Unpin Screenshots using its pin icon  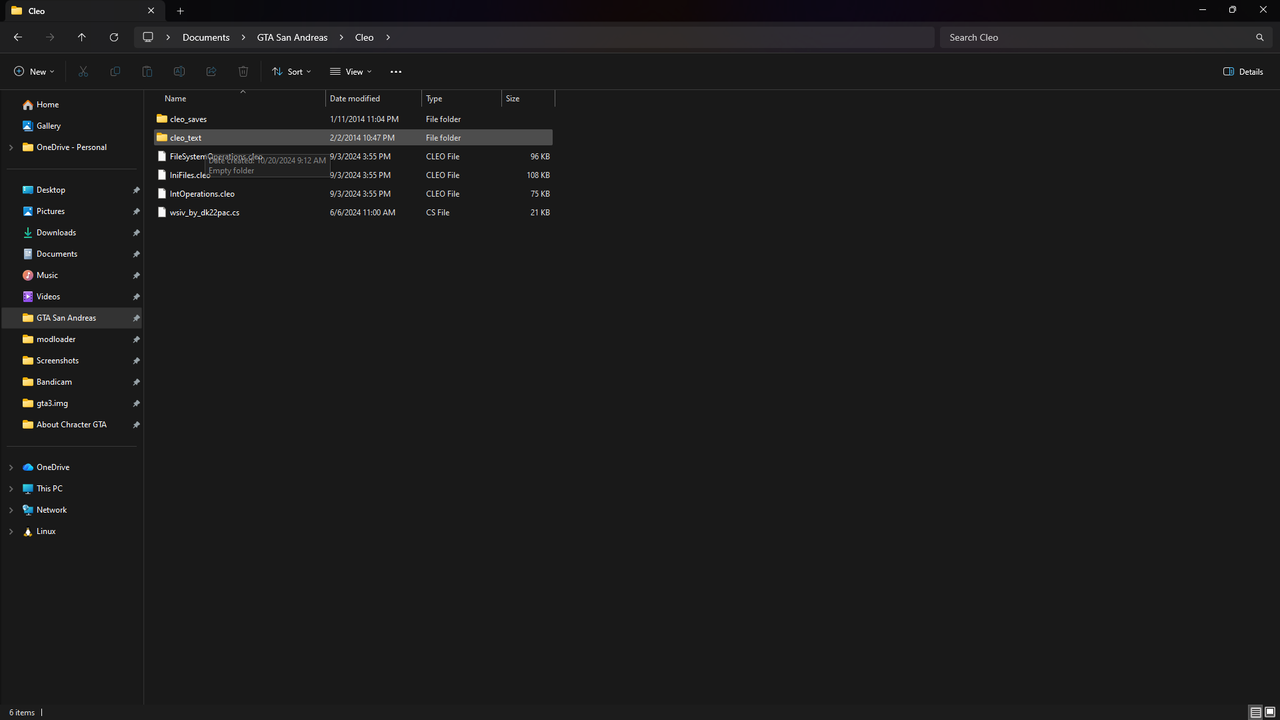[136, 361]
